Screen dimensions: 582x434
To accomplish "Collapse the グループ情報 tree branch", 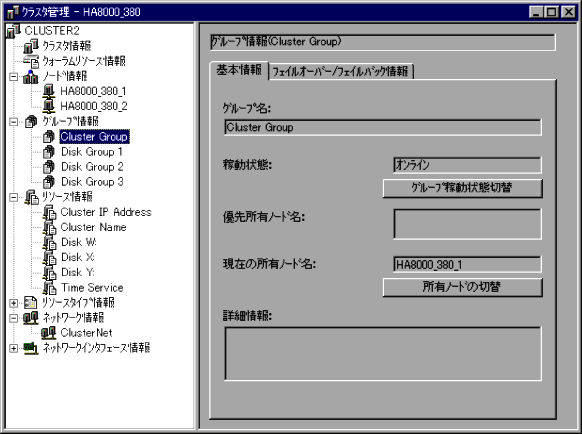I will tap(13, 122).
